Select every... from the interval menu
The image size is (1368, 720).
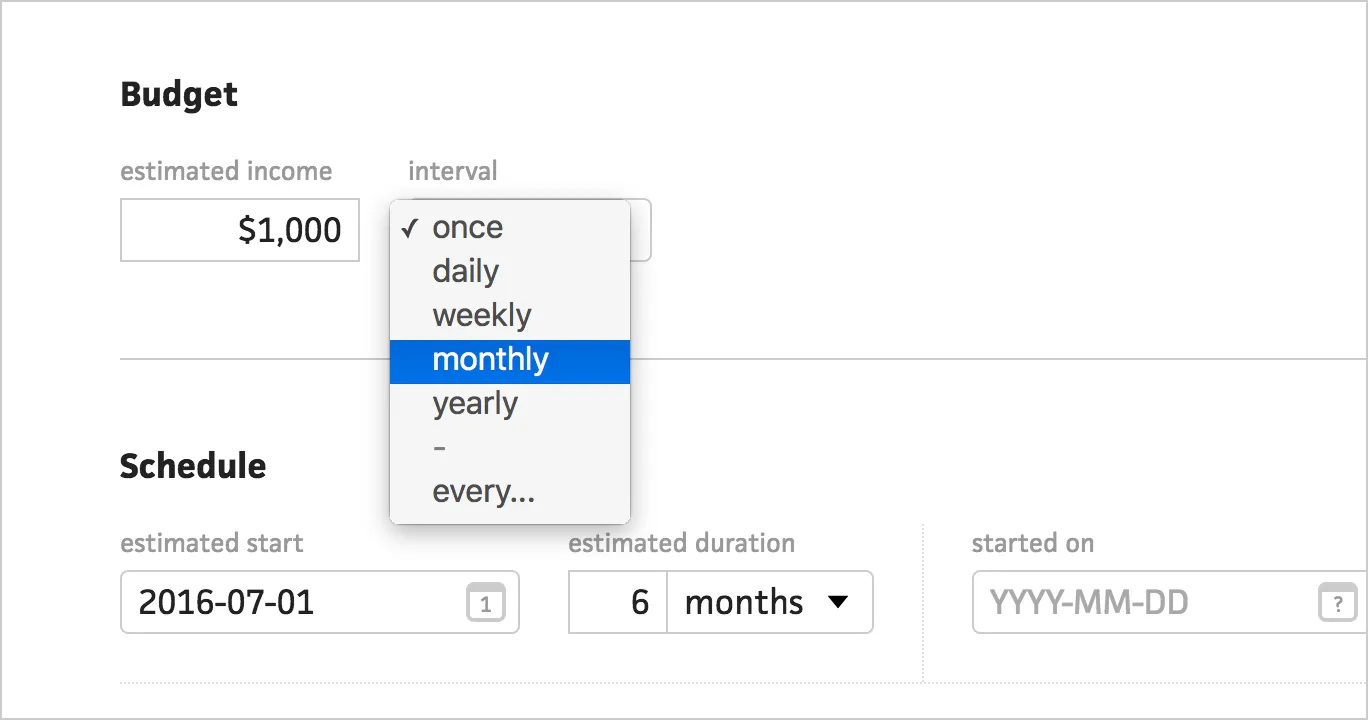pyautogui.click(x=484, y=491)
